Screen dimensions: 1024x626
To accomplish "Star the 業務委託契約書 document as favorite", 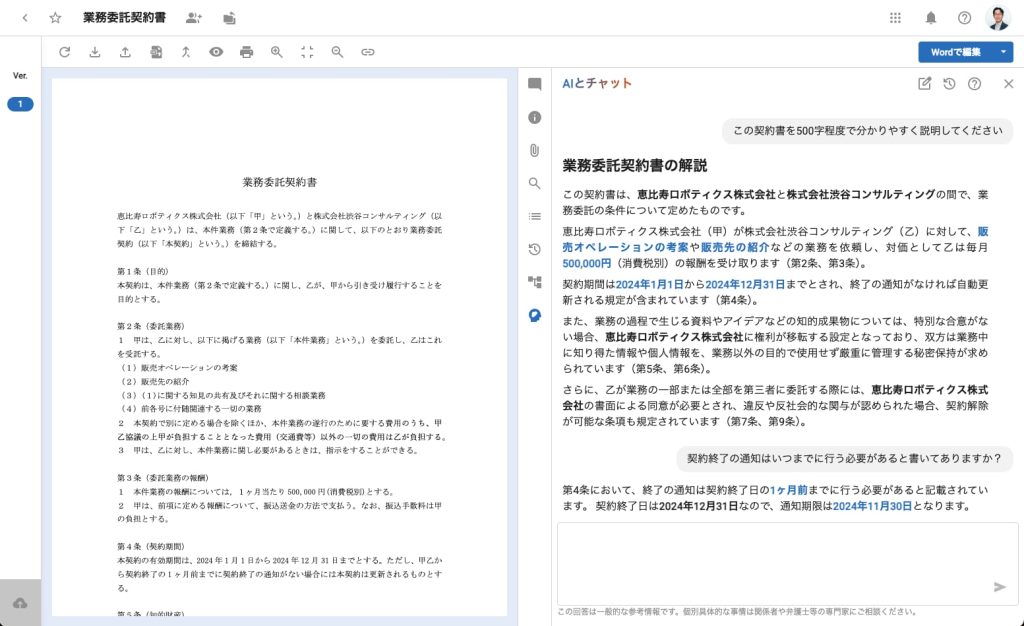I will (56, 18).
